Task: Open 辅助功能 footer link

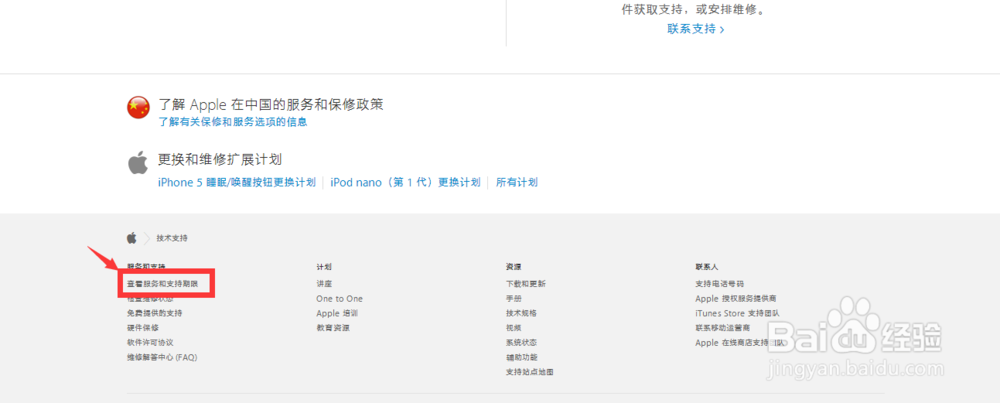Action: [521, 357]
